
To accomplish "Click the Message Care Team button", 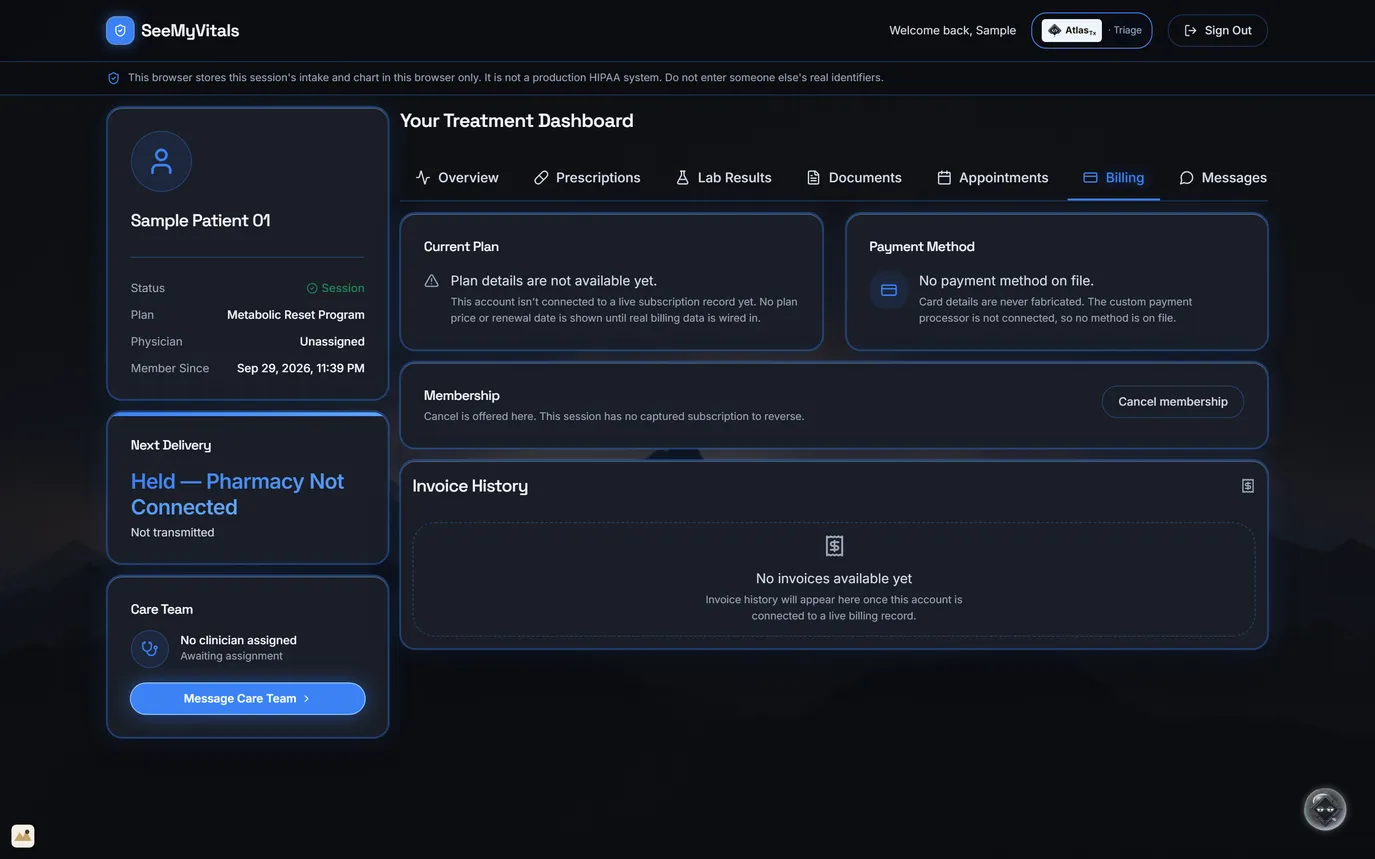I will pos(248,699).
